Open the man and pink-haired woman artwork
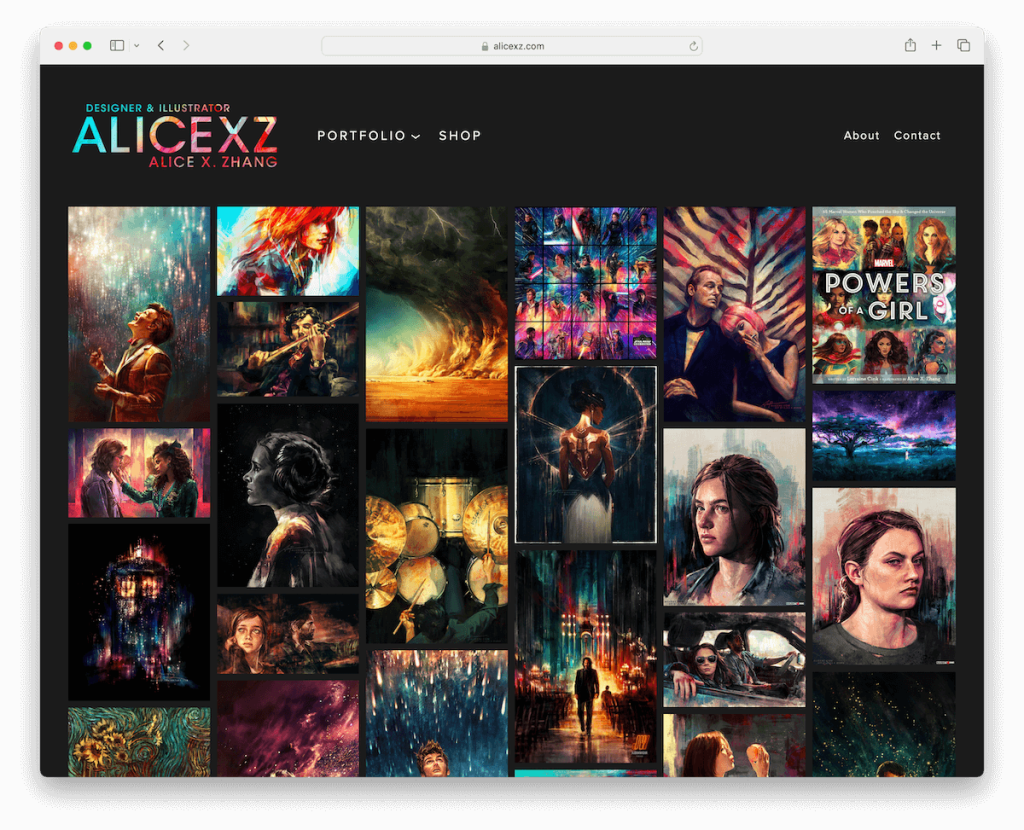The width and height of the screenshot is (1024, 830). point(735,314)
